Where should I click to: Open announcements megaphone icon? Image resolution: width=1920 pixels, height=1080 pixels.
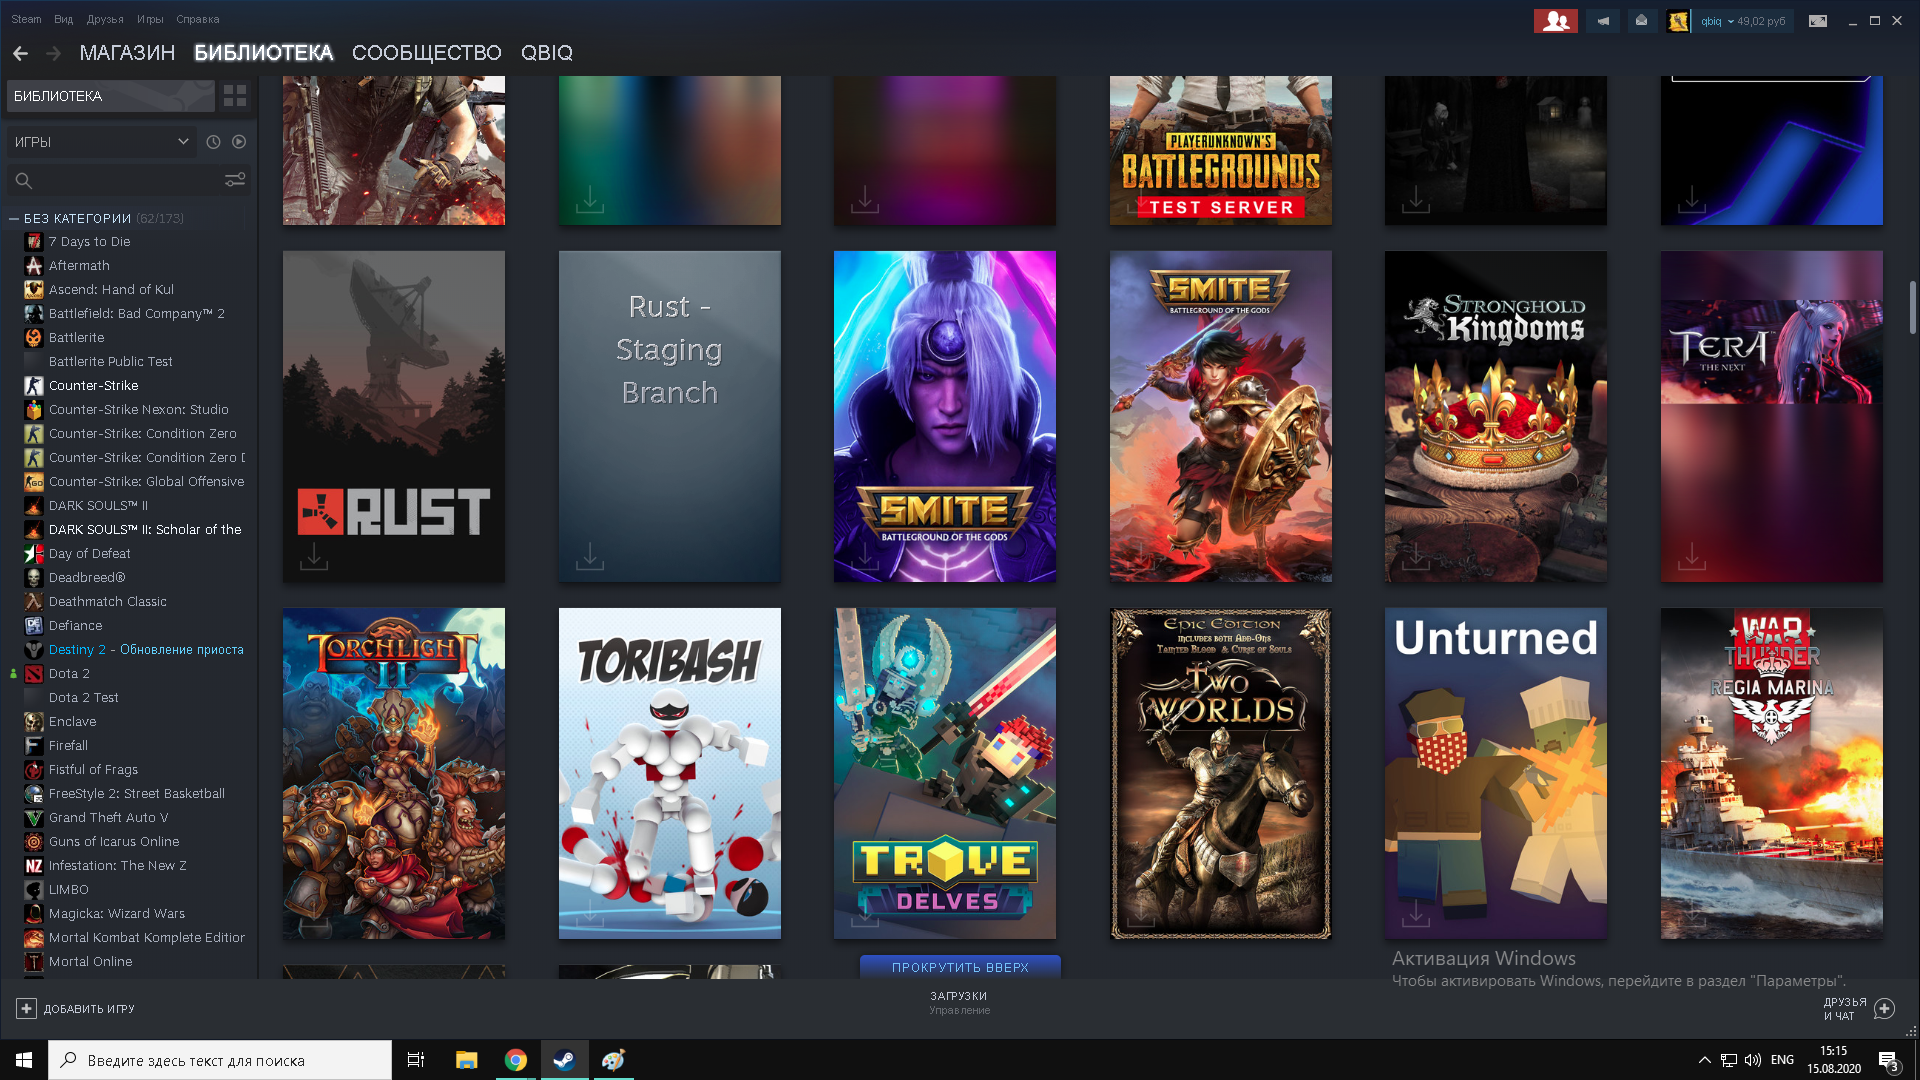tap(1603, 21)
